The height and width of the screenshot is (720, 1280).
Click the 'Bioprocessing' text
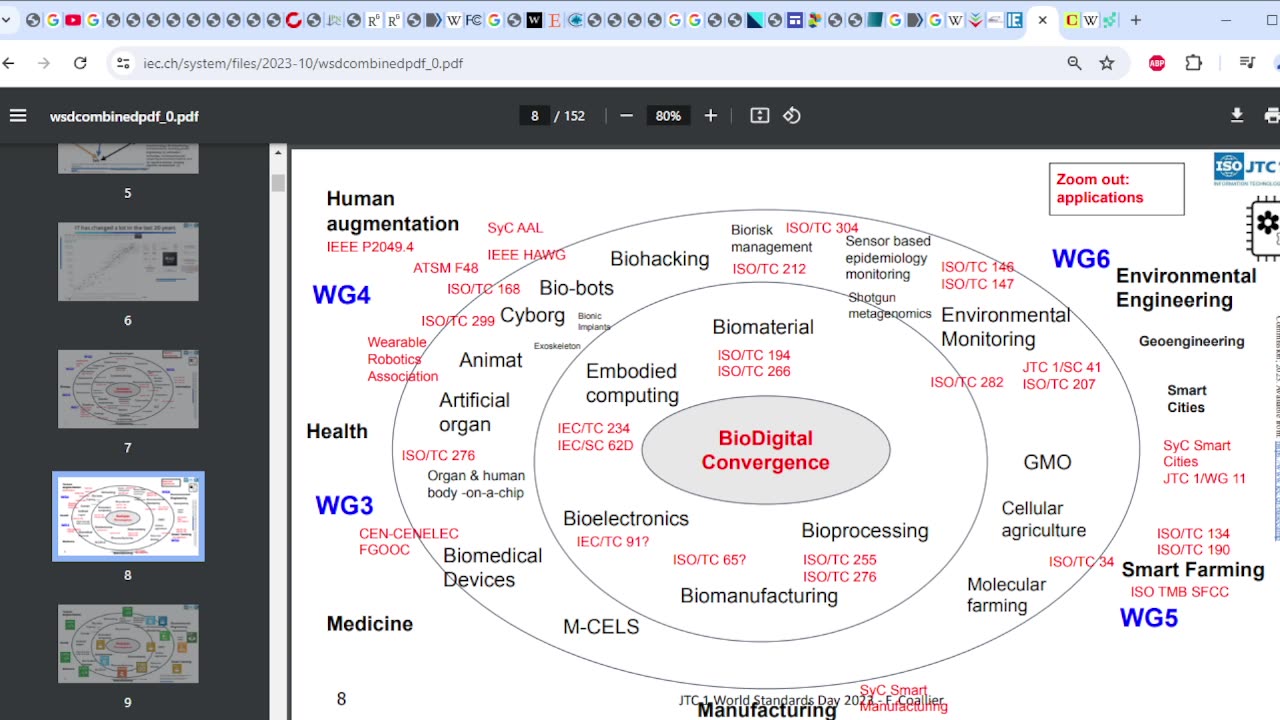(x=865, y=531)
